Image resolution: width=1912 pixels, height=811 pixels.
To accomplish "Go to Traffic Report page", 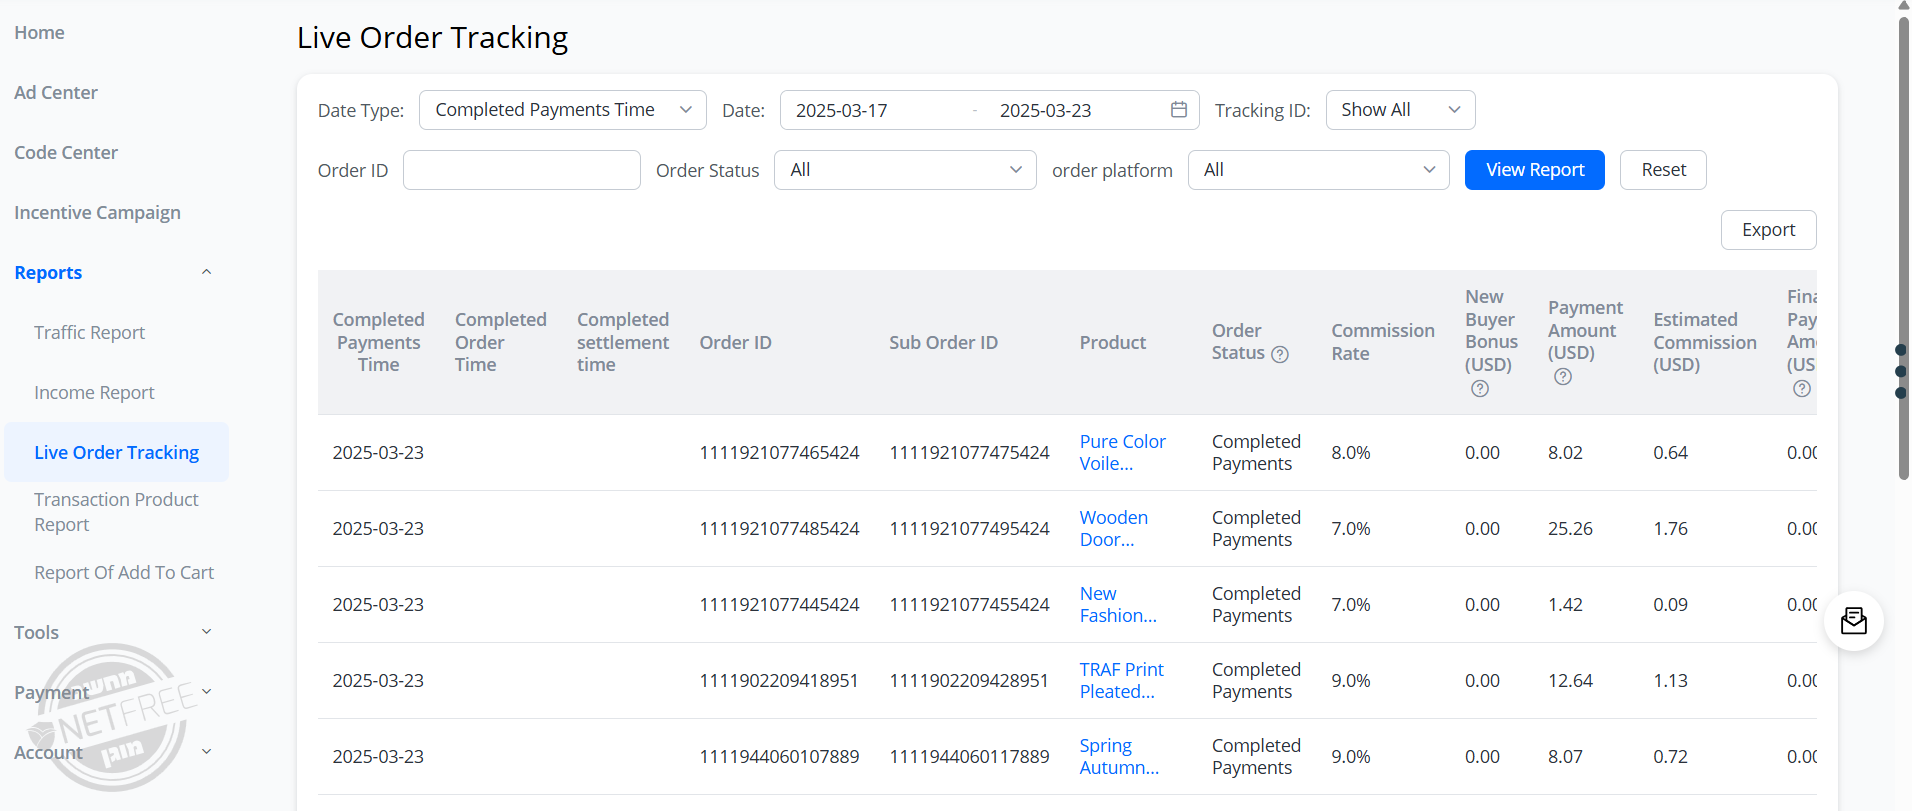I will pos(89,332).
